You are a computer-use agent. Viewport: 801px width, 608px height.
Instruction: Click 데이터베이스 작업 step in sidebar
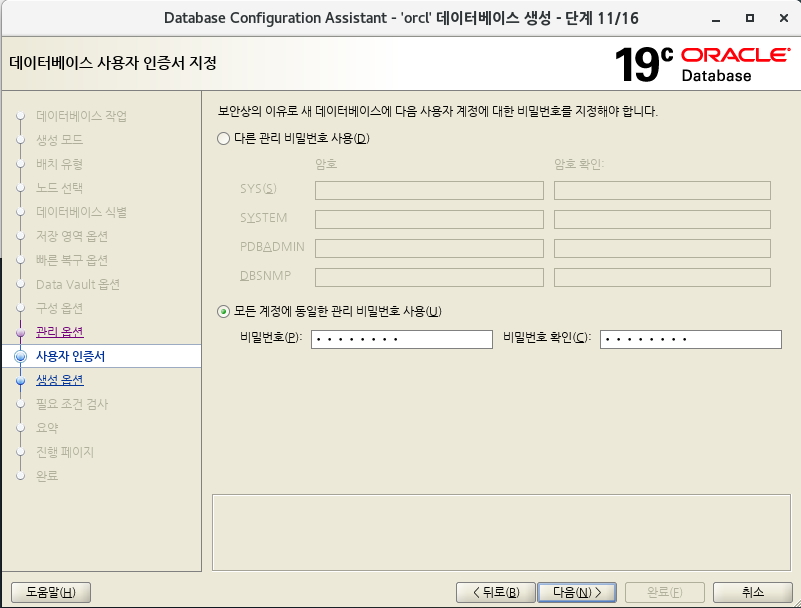[81, 116]
